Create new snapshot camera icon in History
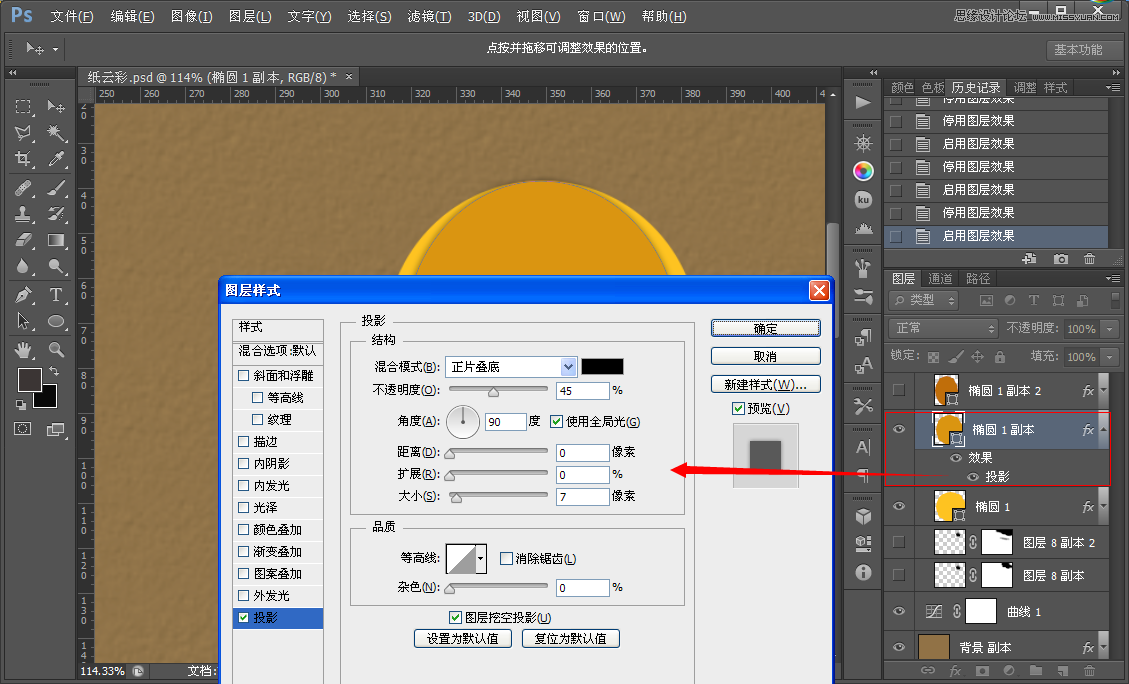Viewport: 1129px width, 684px height. click(x=1061, y=258)
